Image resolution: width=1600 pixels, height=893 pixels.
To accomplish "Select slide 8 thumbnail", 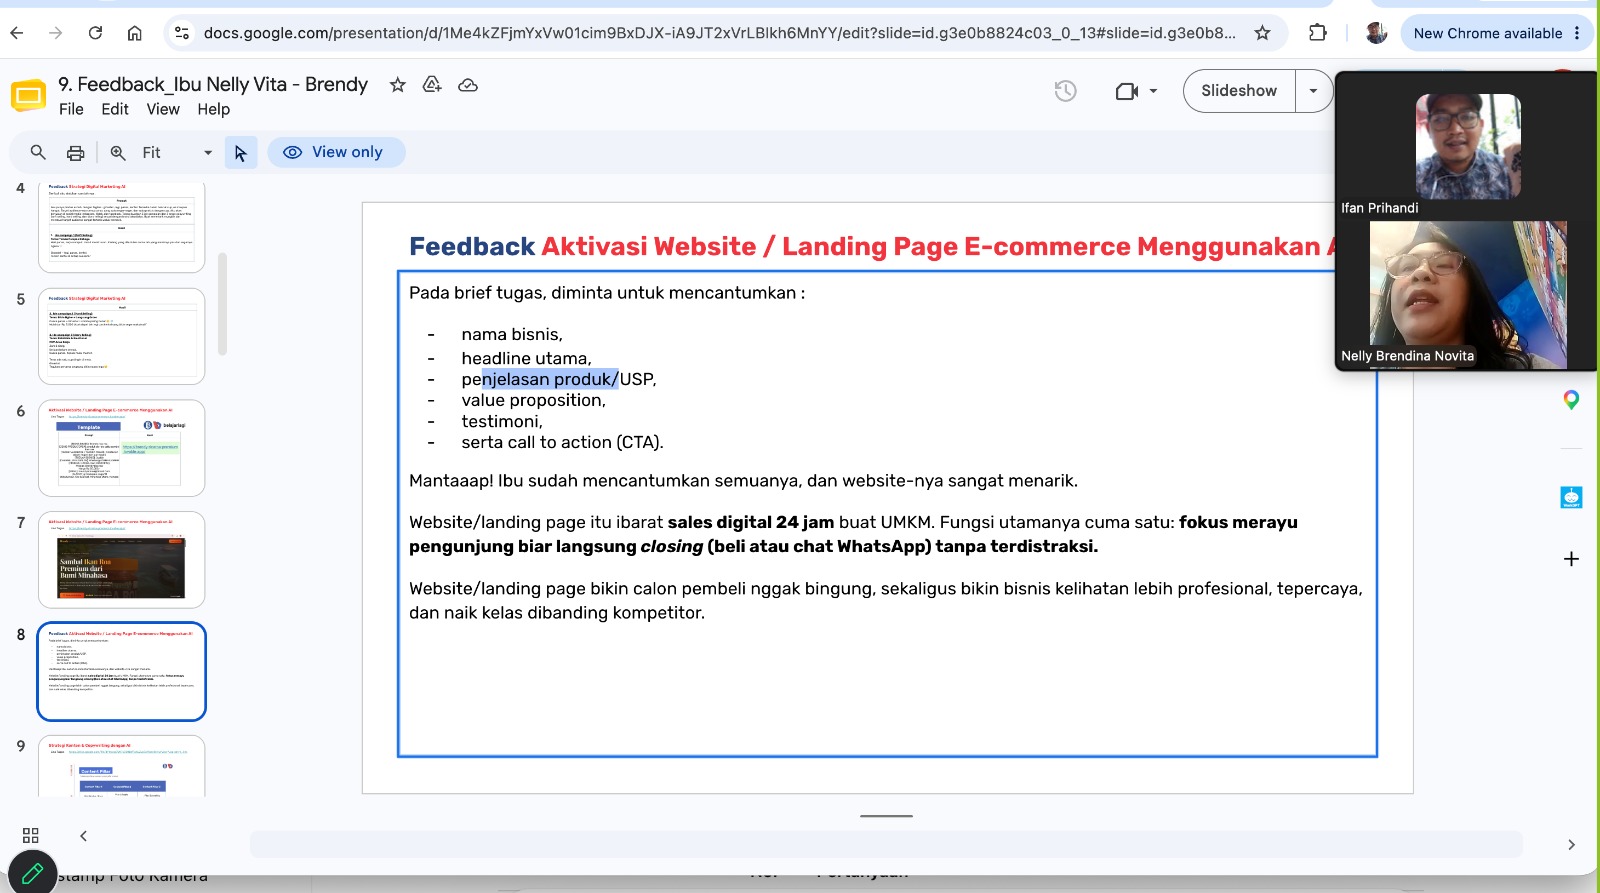I will click(122, 671).
